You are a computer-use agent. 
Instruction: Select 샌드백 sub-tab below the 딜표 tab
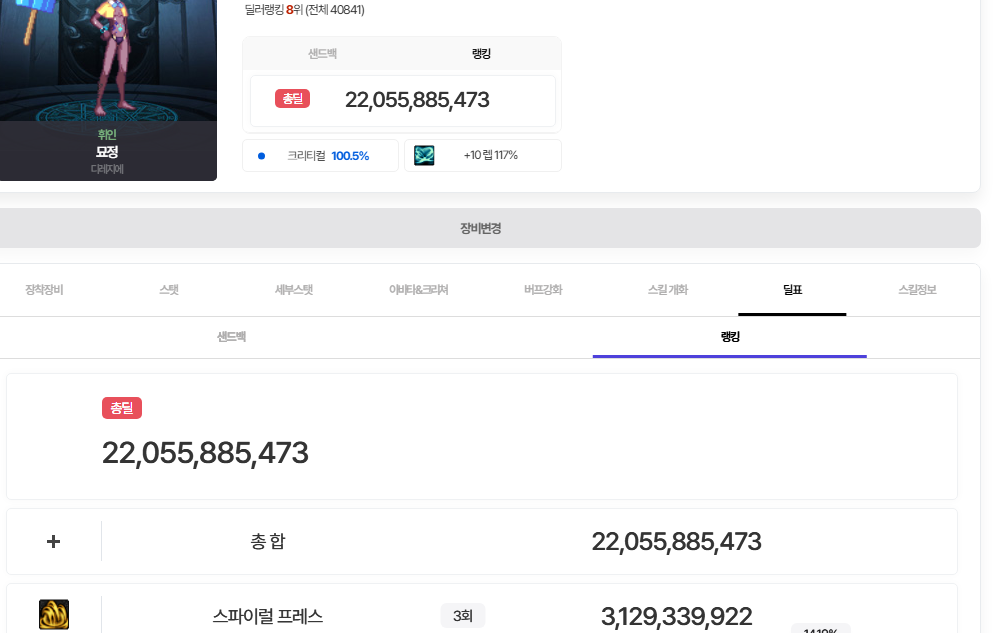[x=231, y=336]
